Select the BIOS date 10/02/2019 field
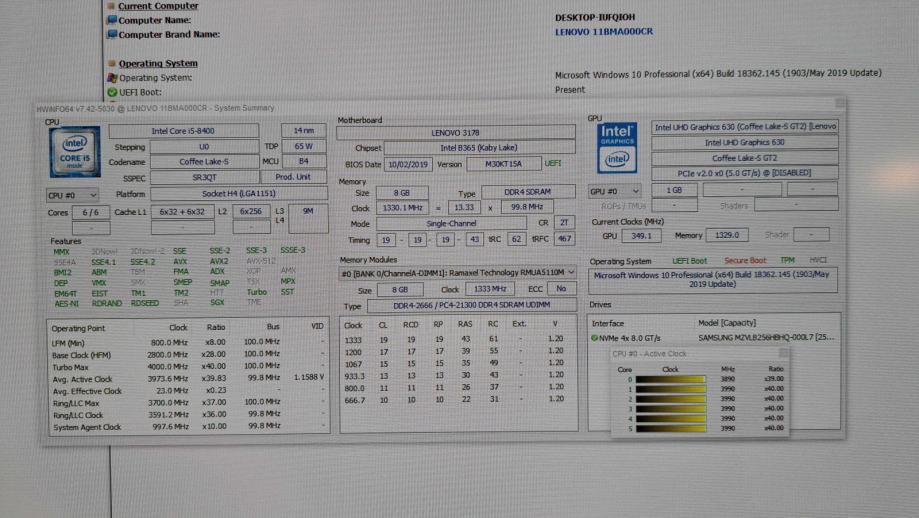 point(408,165)
